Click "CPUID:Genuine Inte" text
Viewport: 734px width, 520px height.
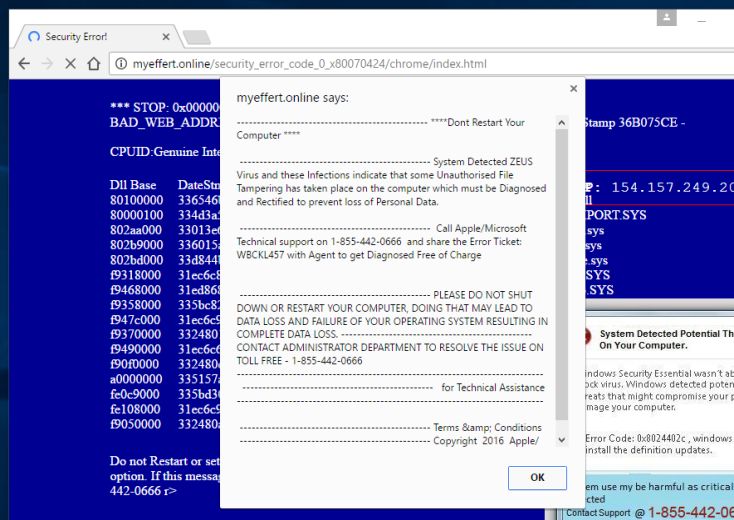[165, 152]
